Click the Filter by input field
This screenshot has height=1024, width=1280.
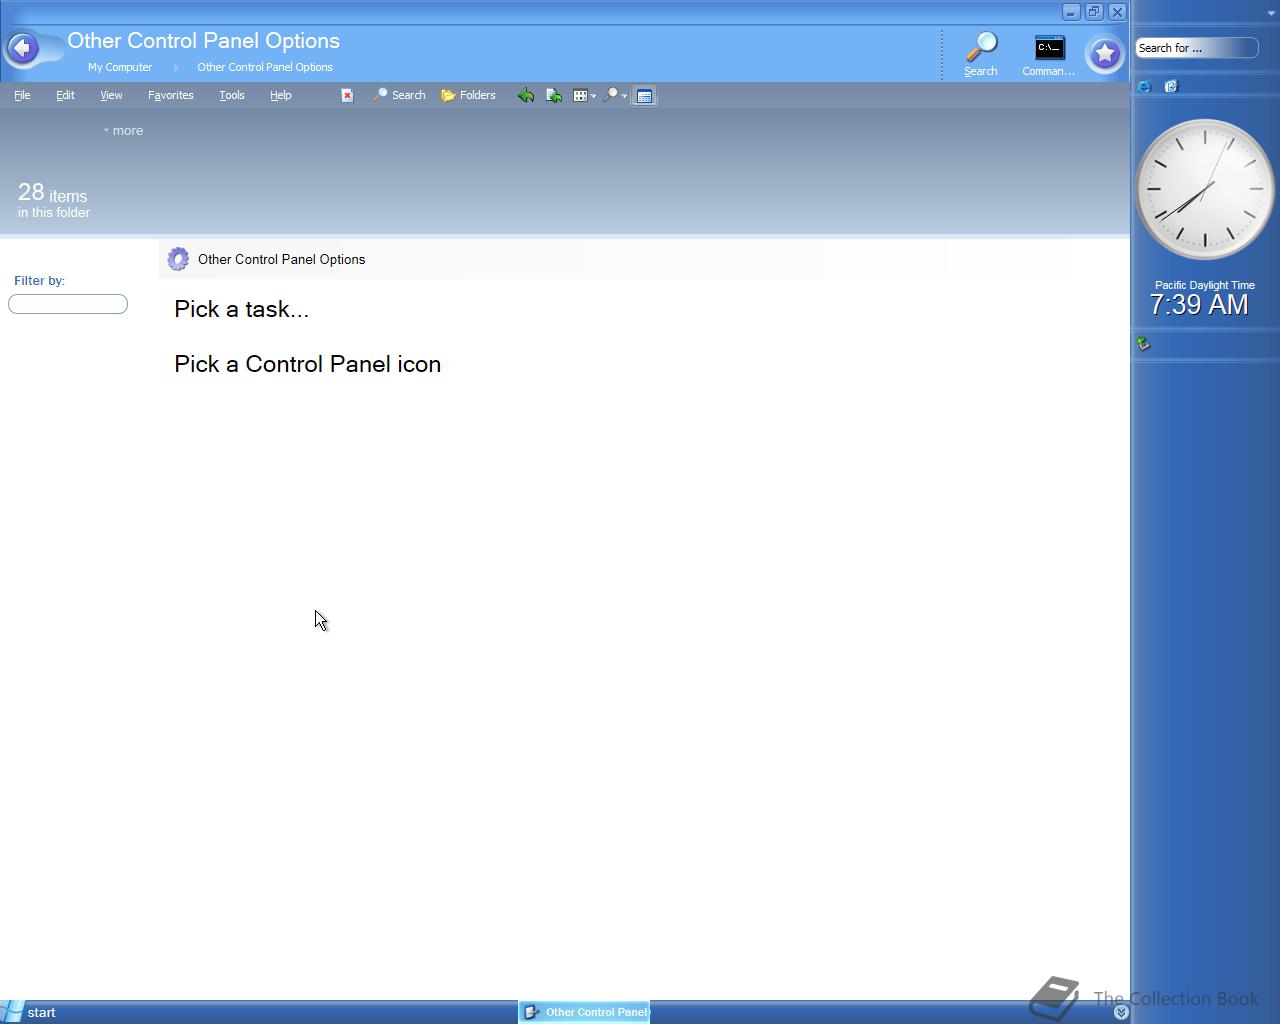68,304
